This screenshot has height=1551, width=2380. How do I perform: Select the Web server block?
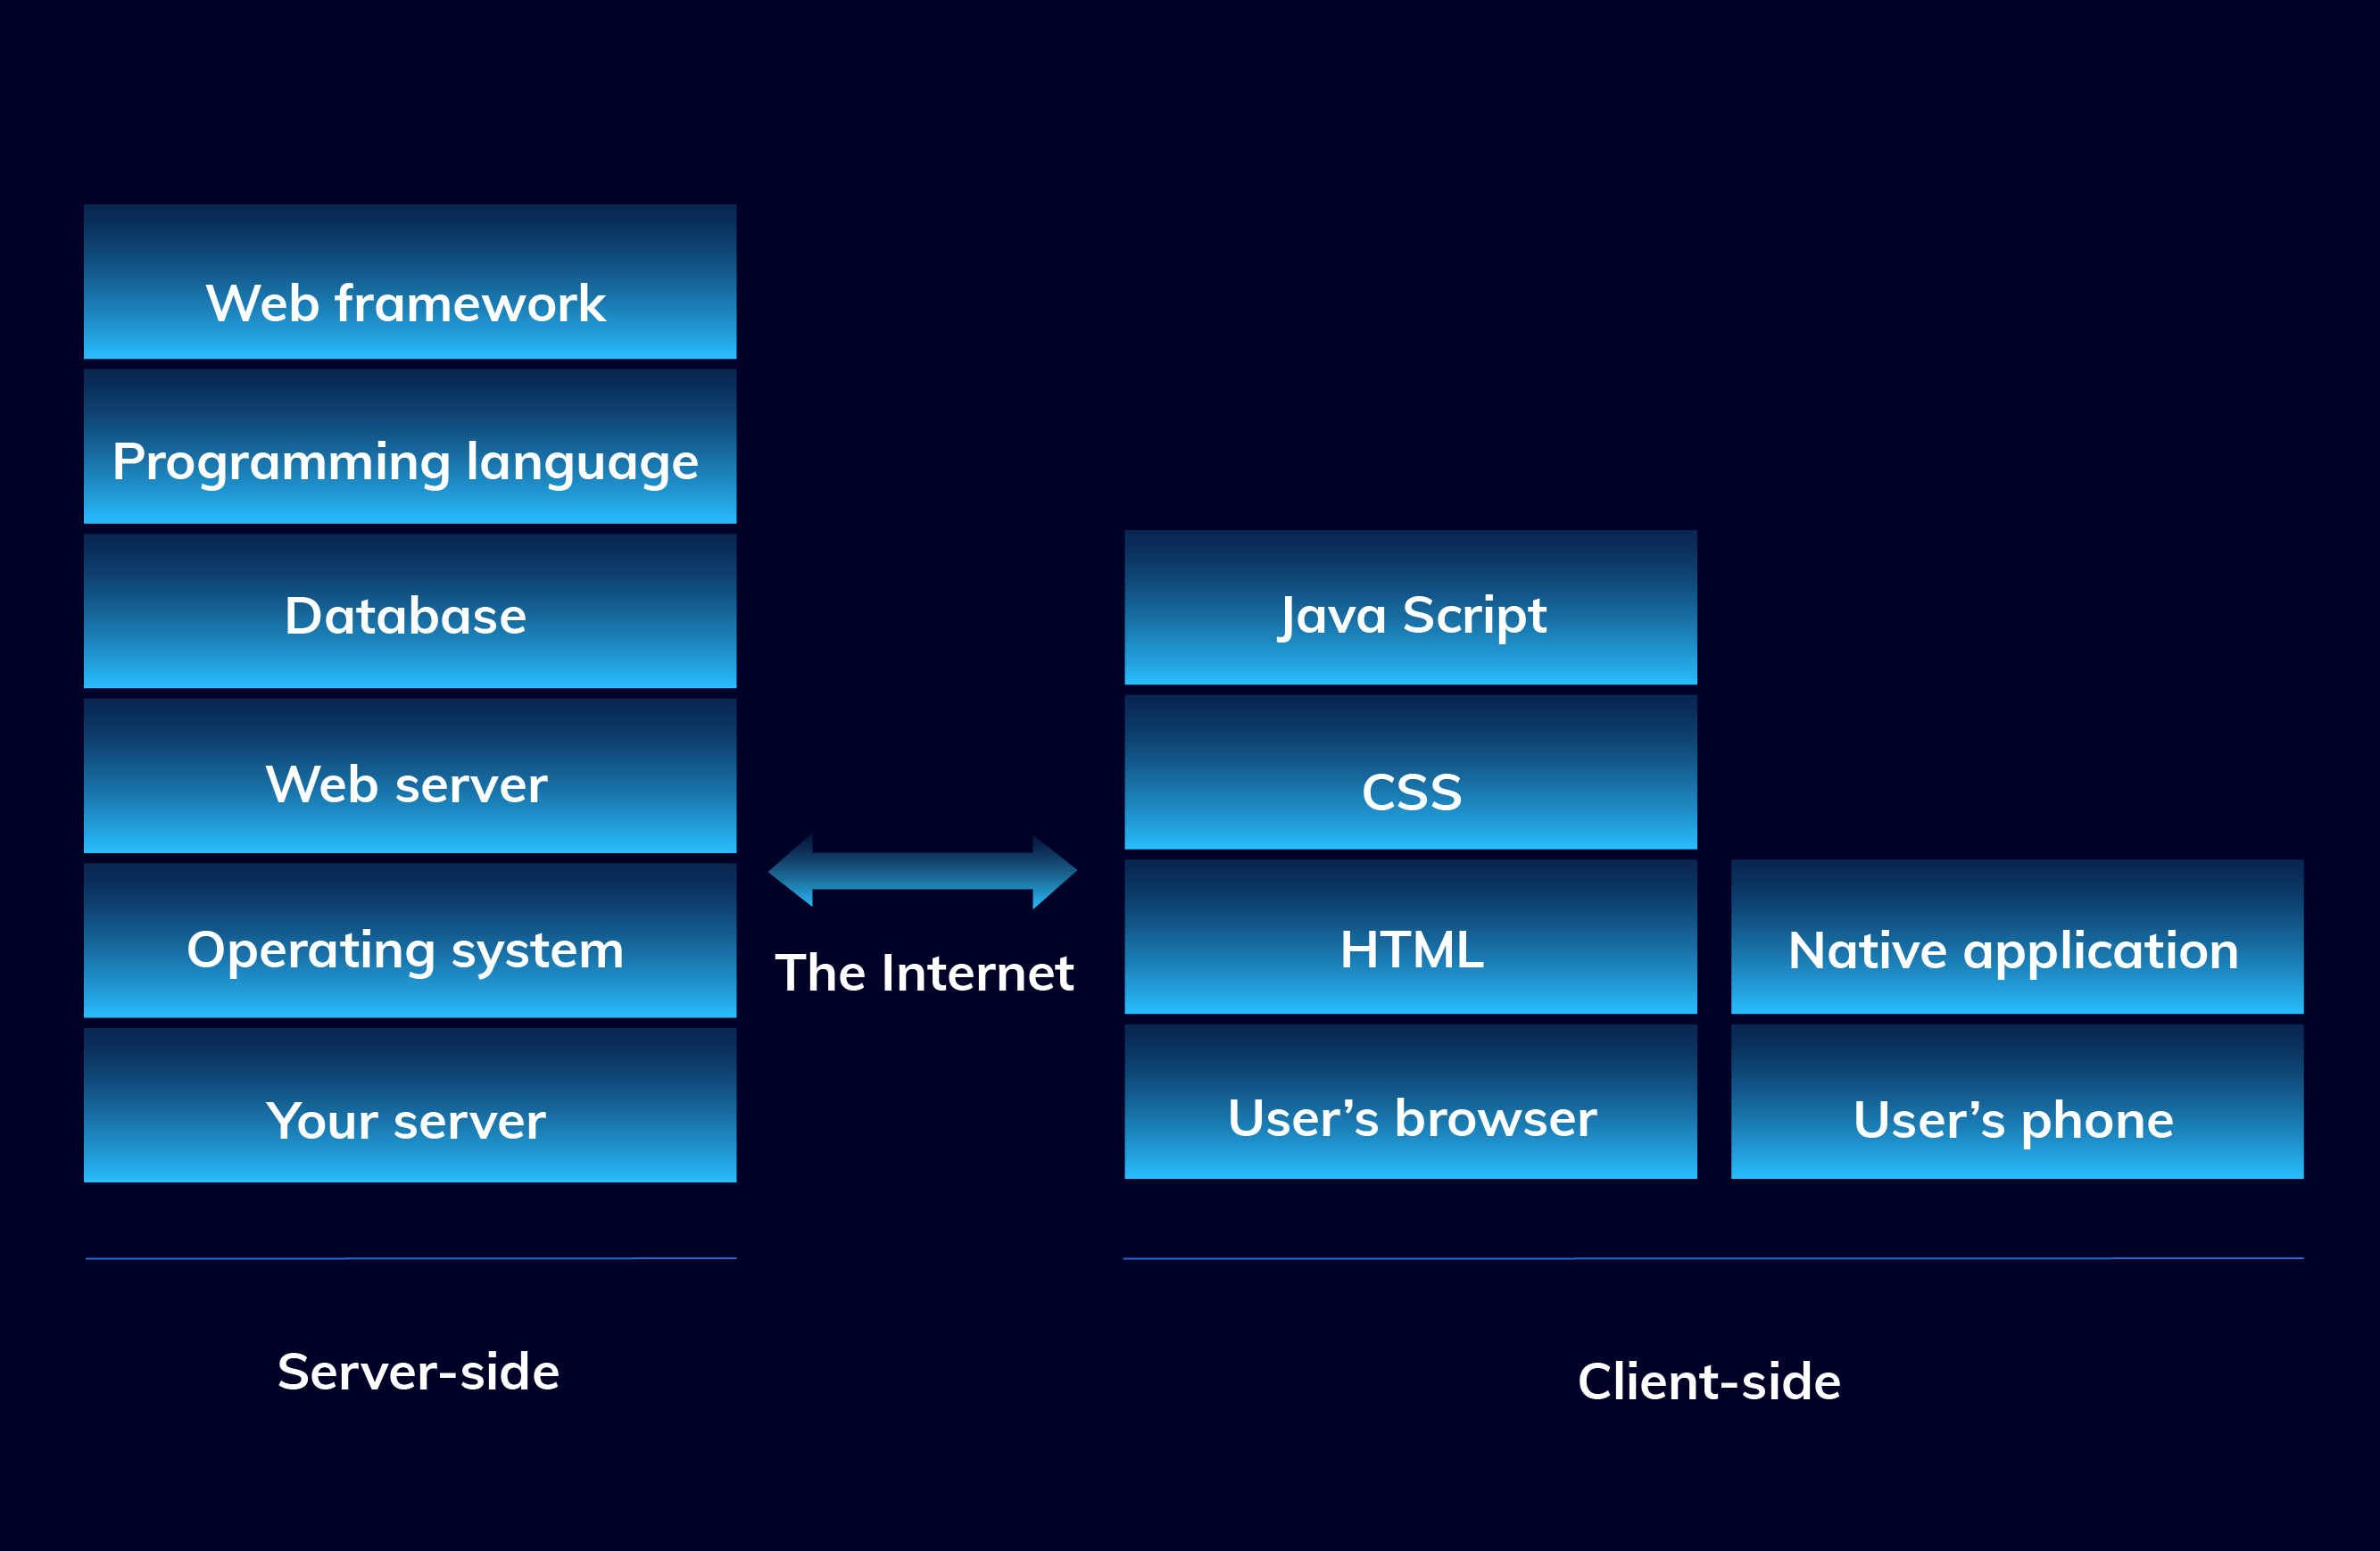click(x=410, y=776)
